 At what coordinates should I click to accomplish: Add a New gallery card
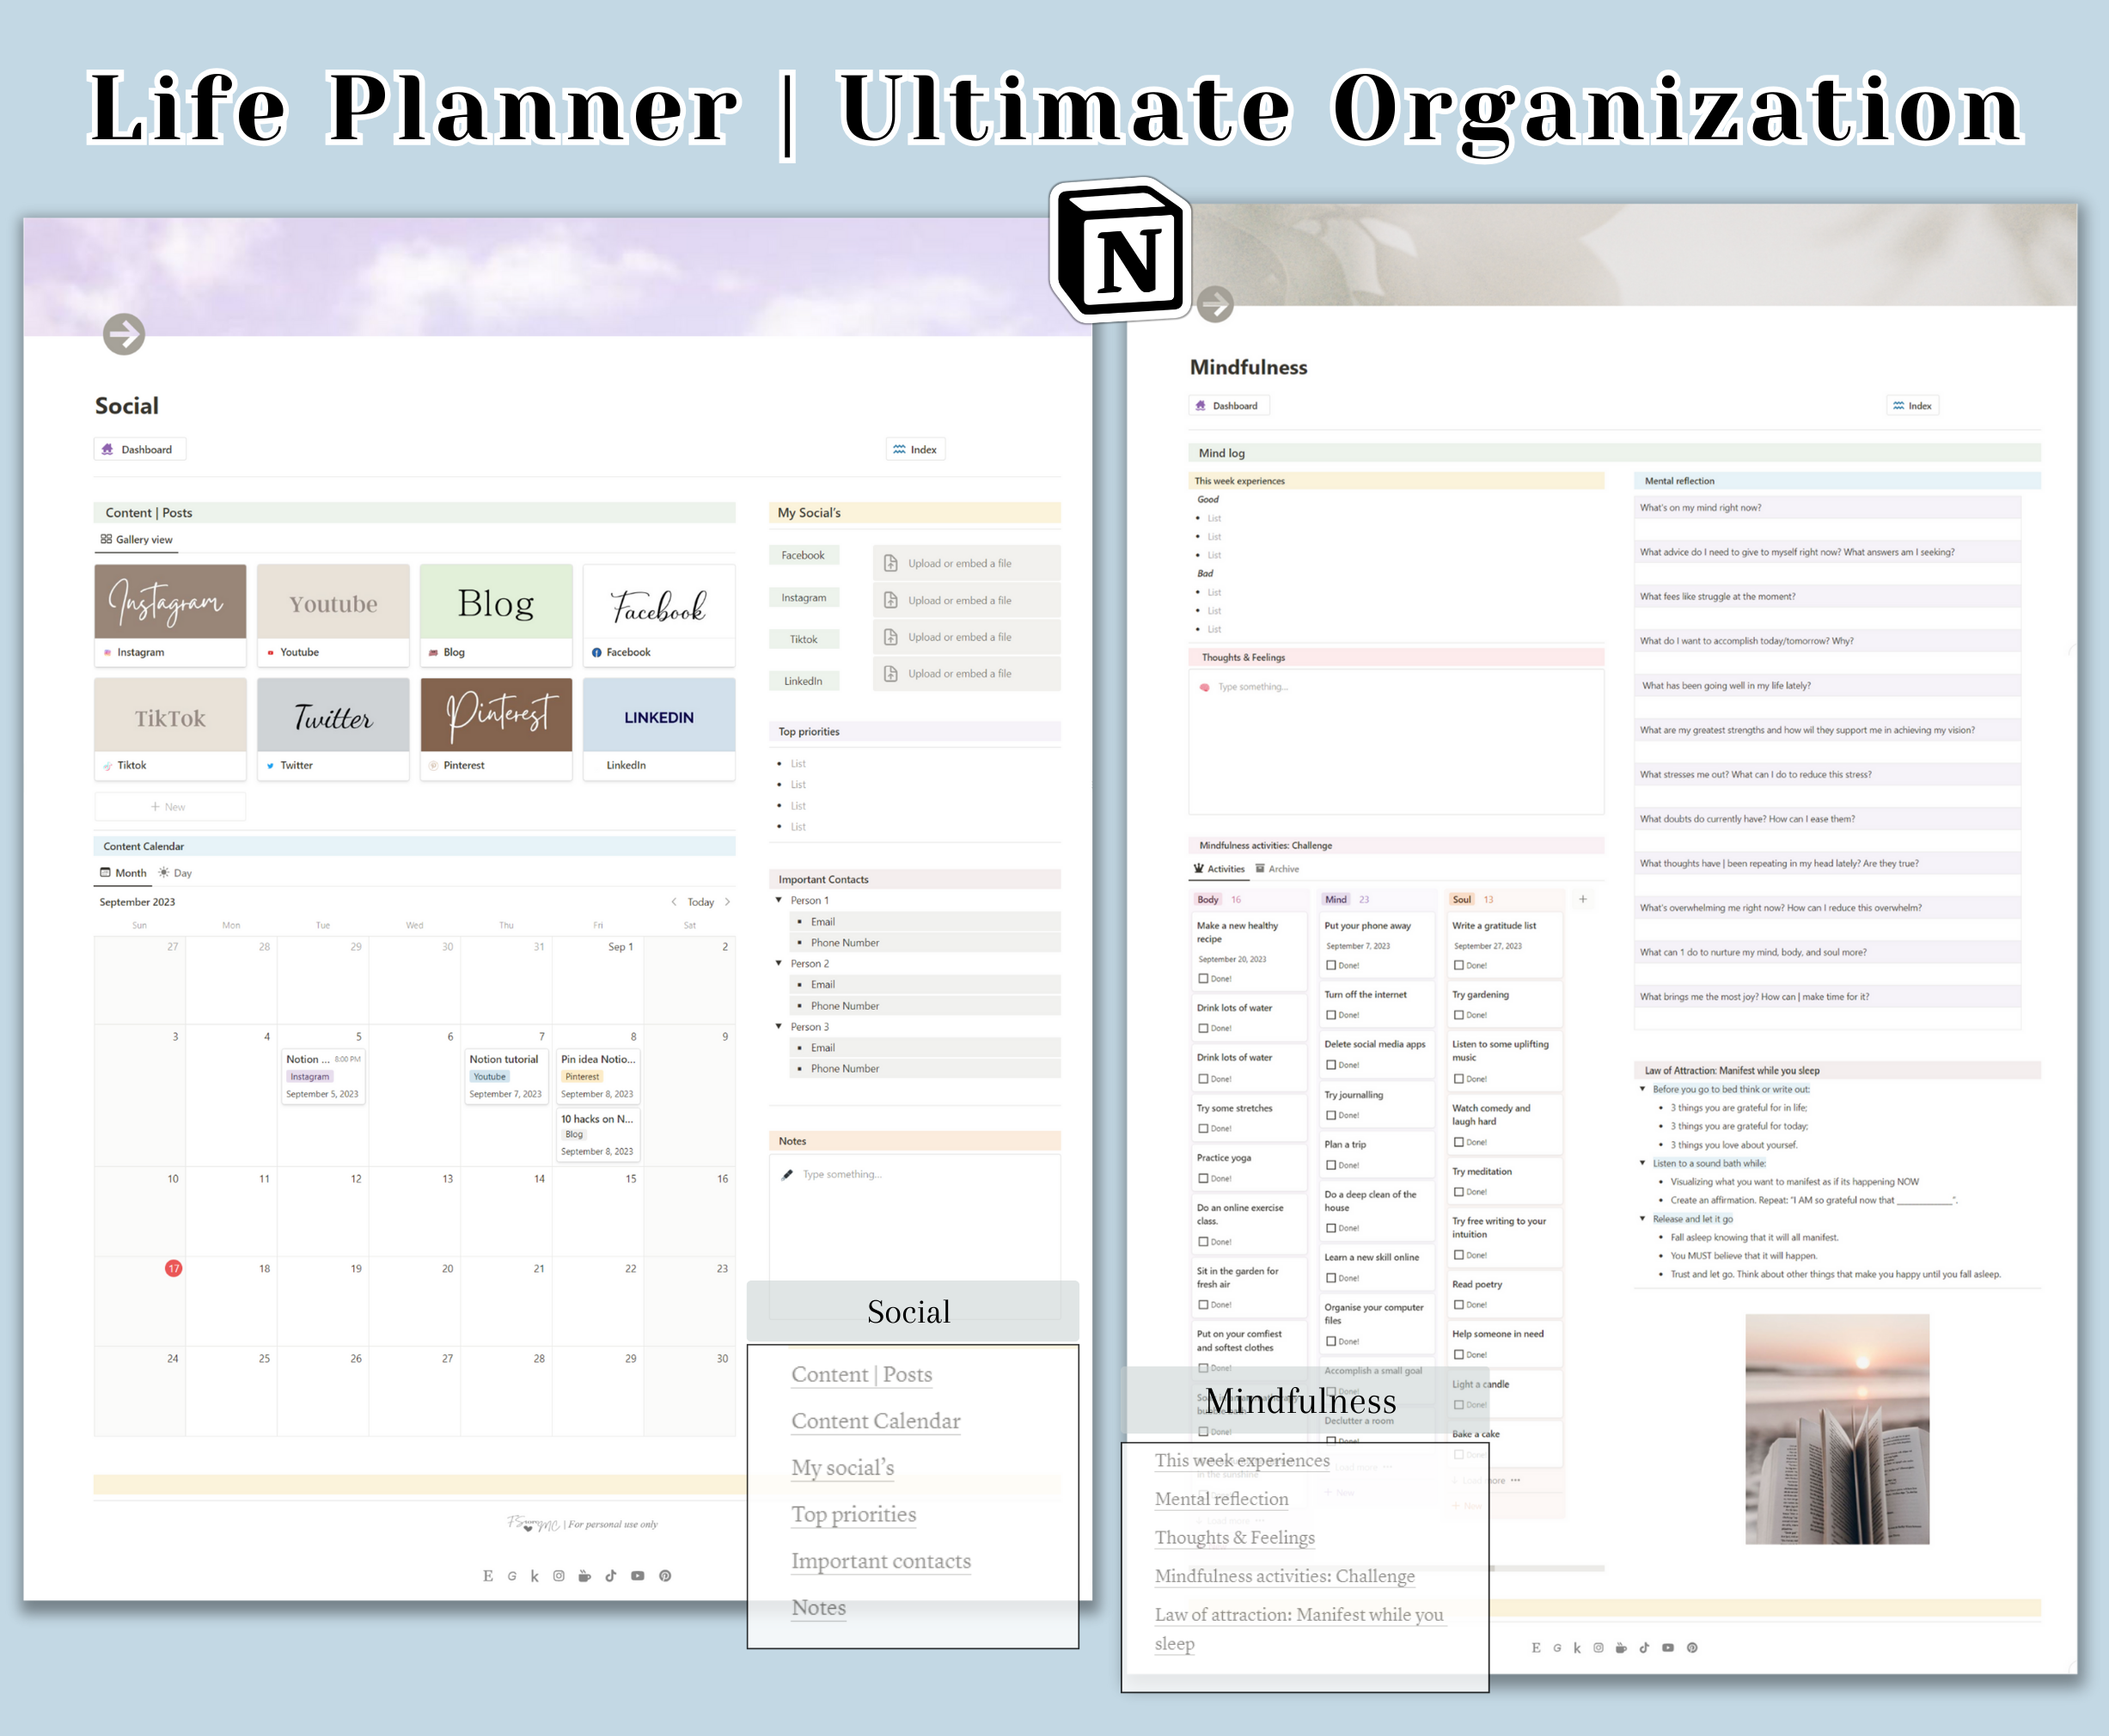[x=170, y=807]
